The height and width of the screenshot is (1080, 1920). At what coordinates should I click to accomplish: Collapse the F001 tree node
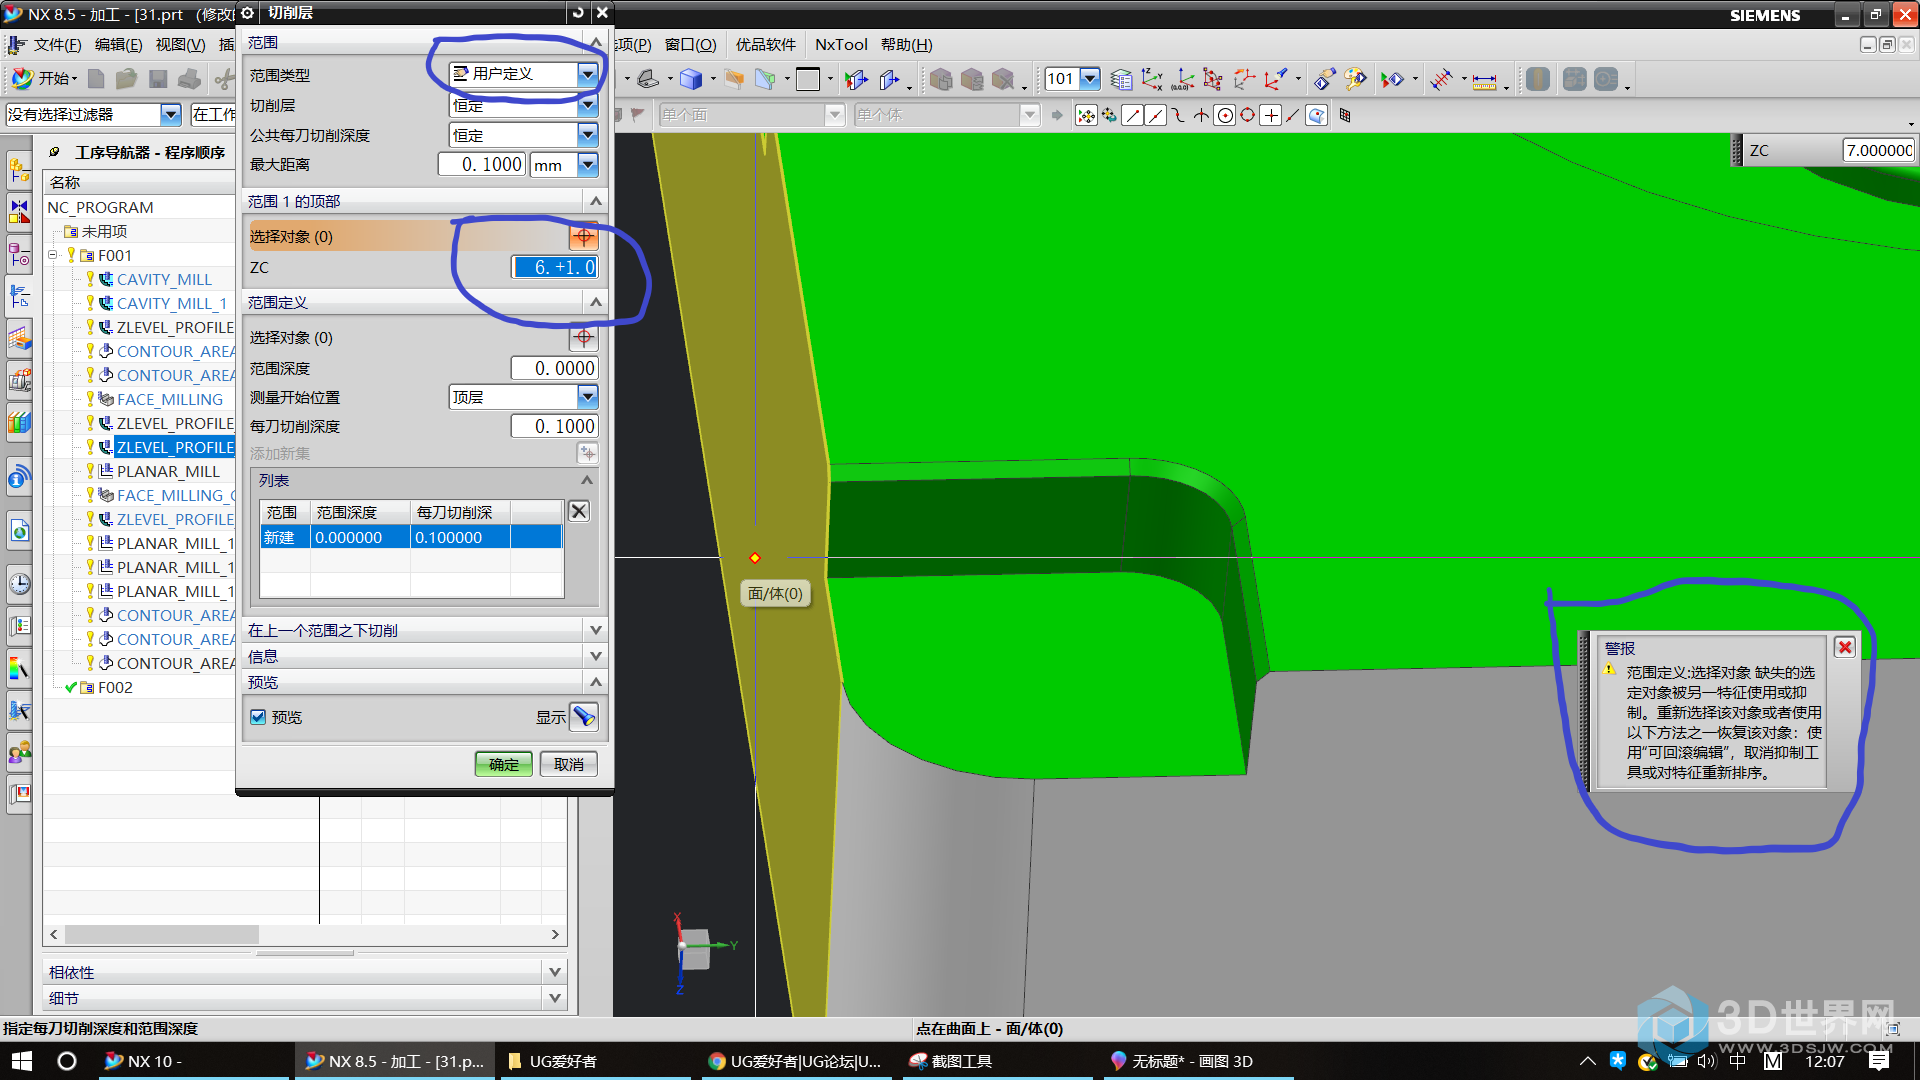point(53,255)
